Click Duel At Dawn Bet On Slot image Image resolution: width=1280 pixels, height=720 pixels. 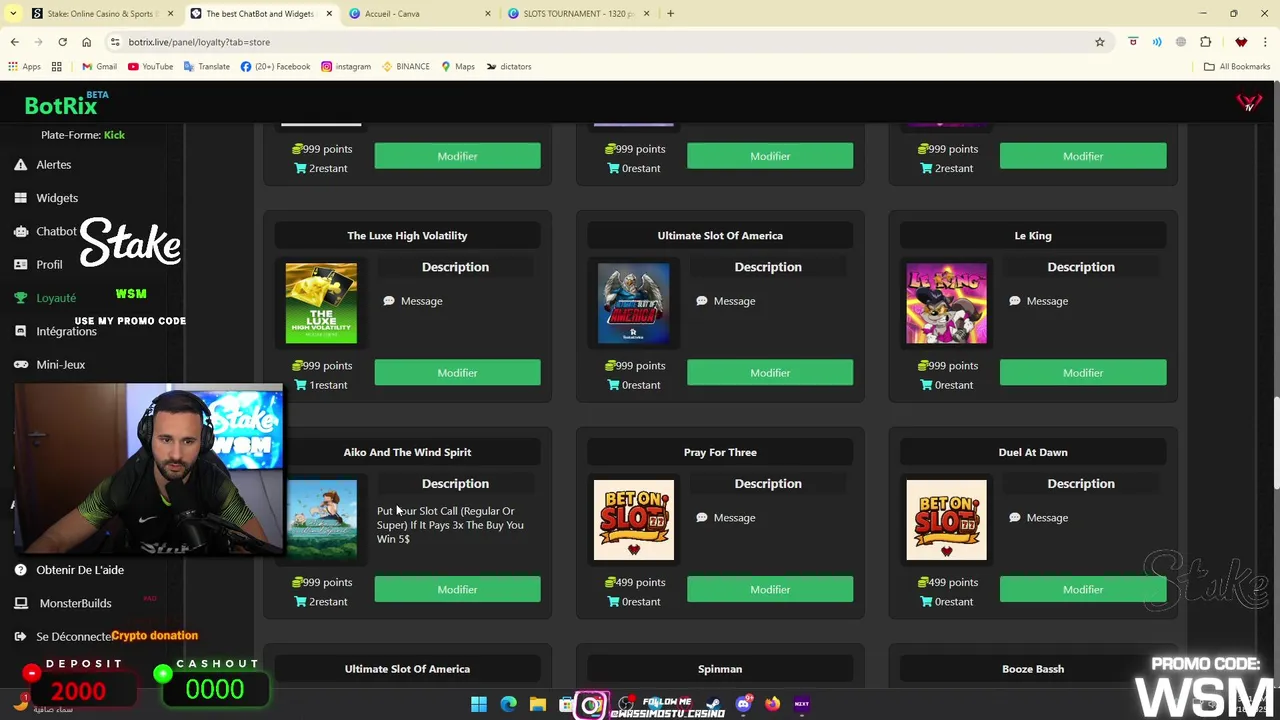click(946, 520)
